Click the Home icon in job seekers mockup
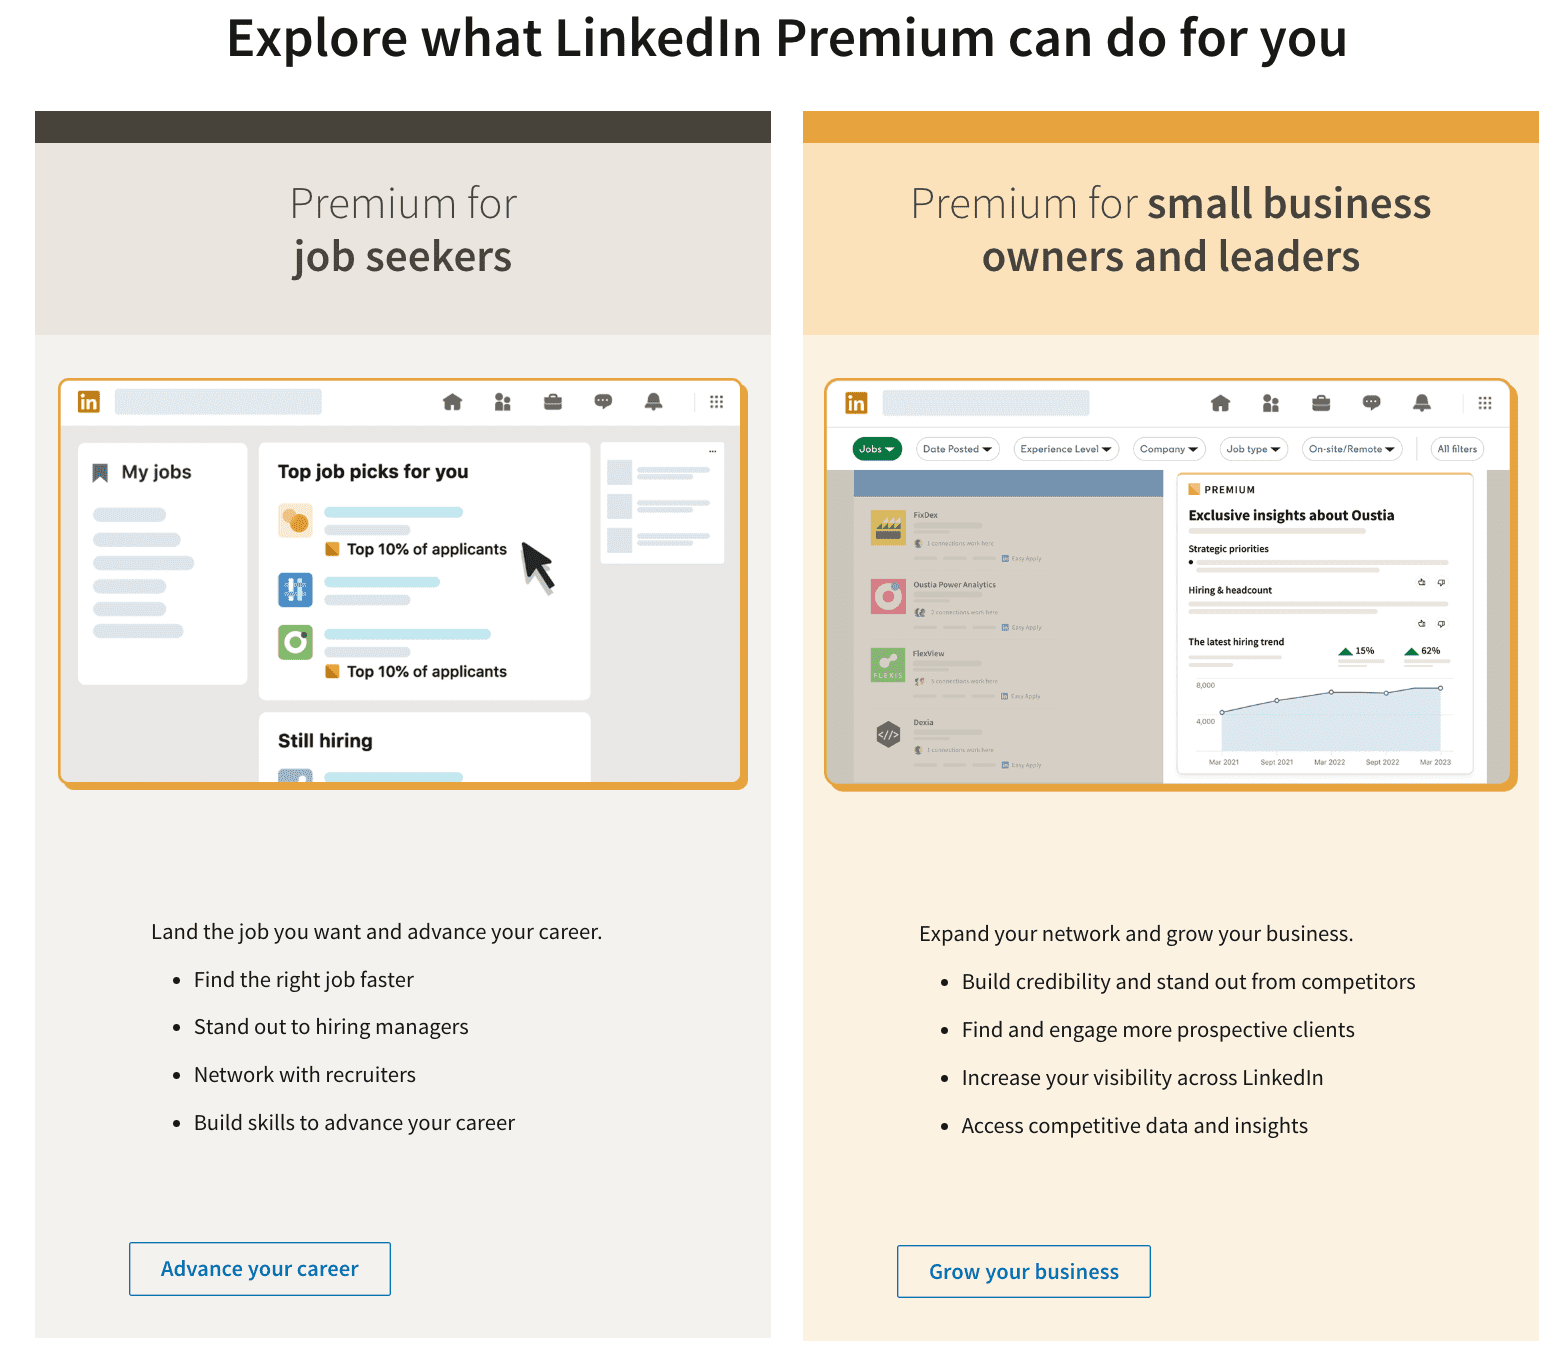 452,401
